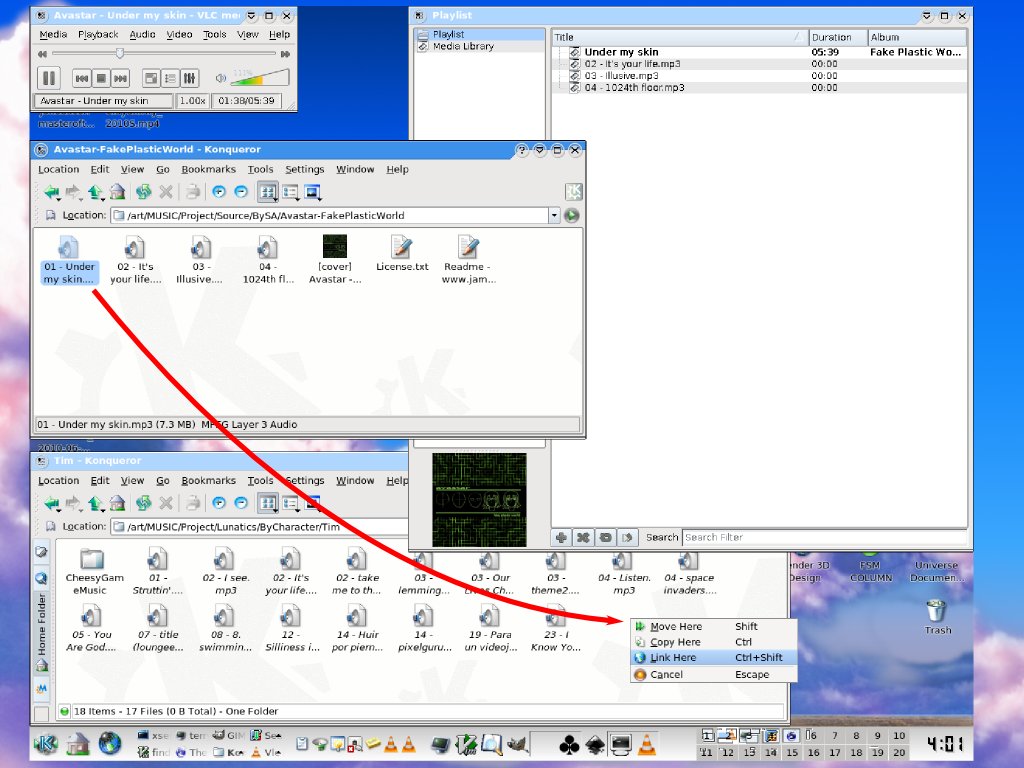The width and height of the screenshot is (1024, 768).
Task: Sort playlist by Album column header
Action: click(x=917, y=37)
